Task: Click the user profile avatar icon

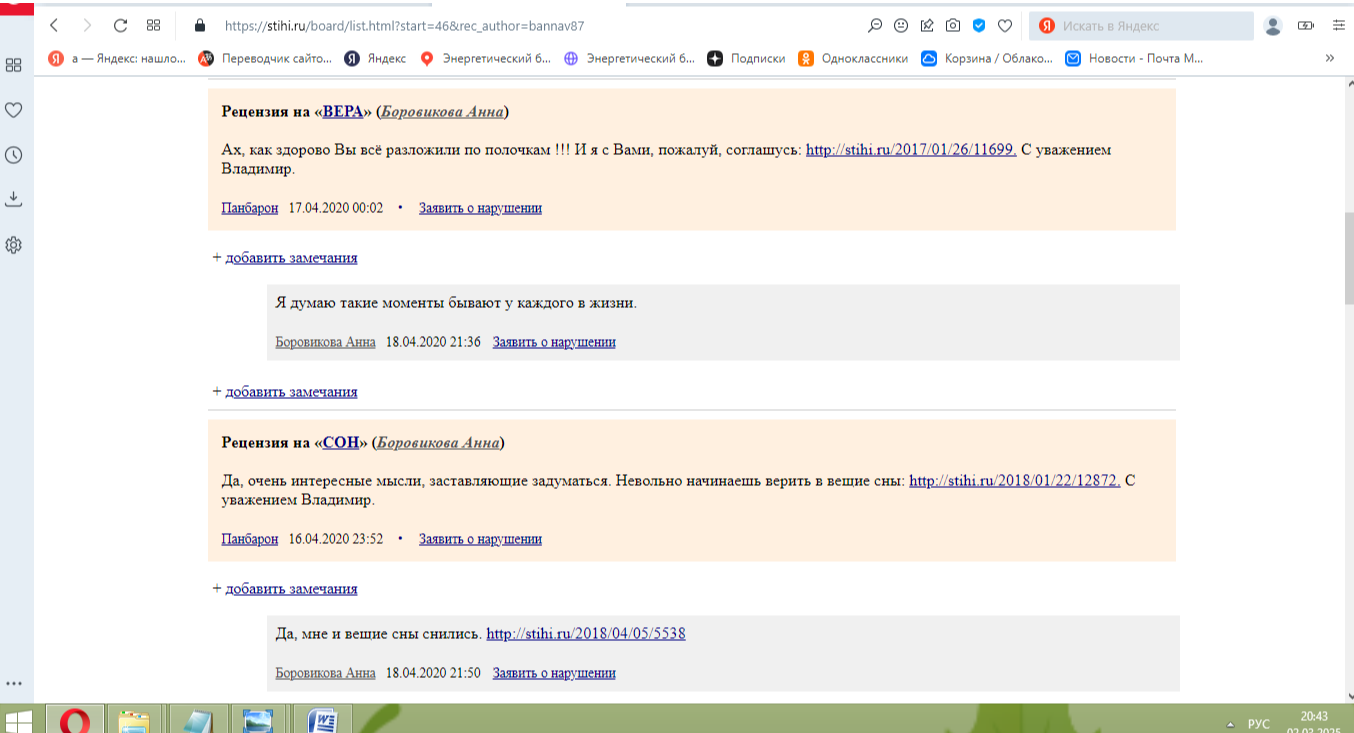Action: [1273, 25]
